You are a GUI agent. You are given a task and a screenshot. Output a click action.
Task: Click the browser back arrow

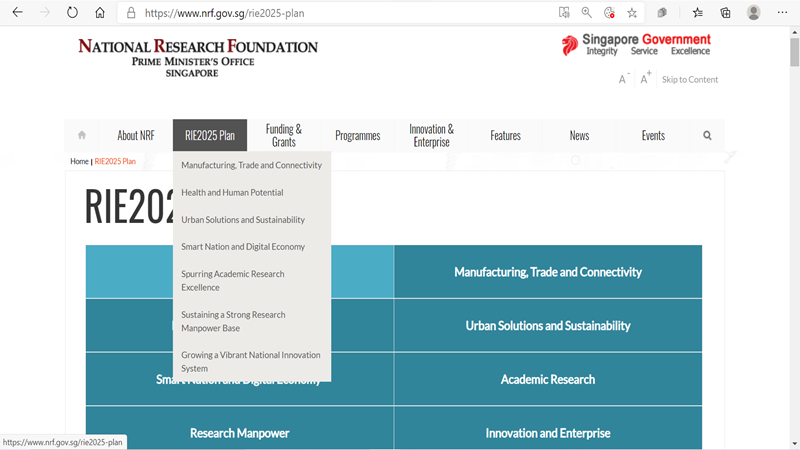tap(17, 12)
